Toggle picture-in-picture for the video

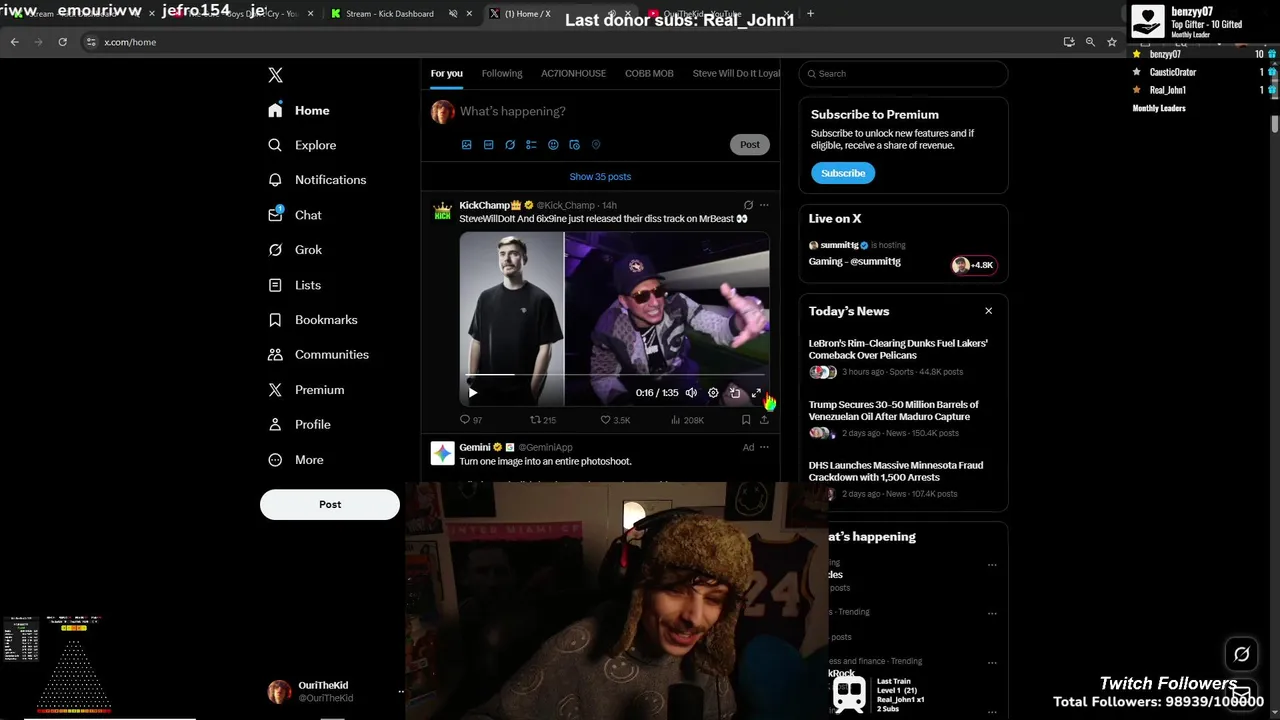[735, 393]
